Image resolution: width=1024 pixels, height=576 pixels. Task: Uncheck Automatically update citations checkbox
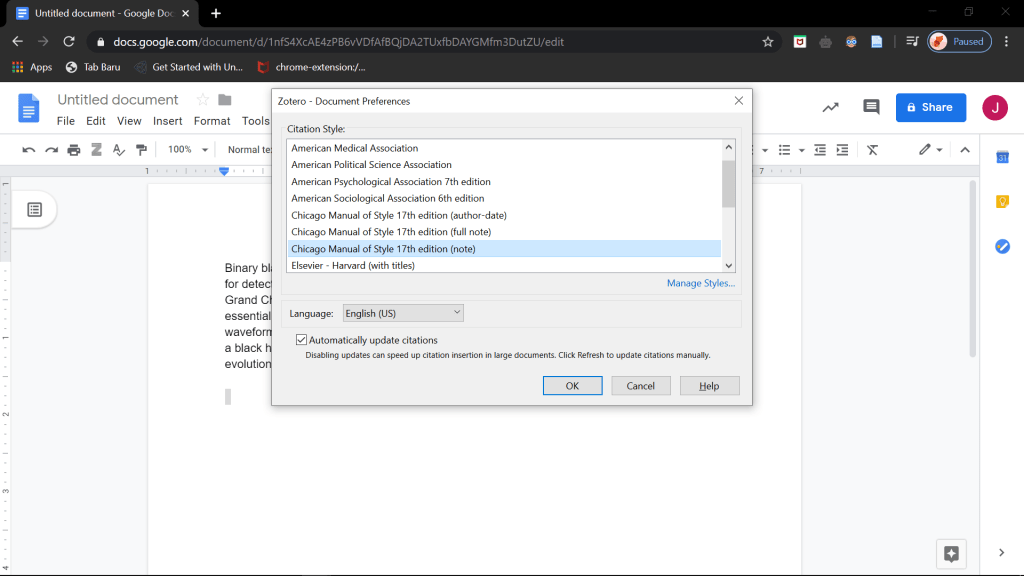click(301, 340)
